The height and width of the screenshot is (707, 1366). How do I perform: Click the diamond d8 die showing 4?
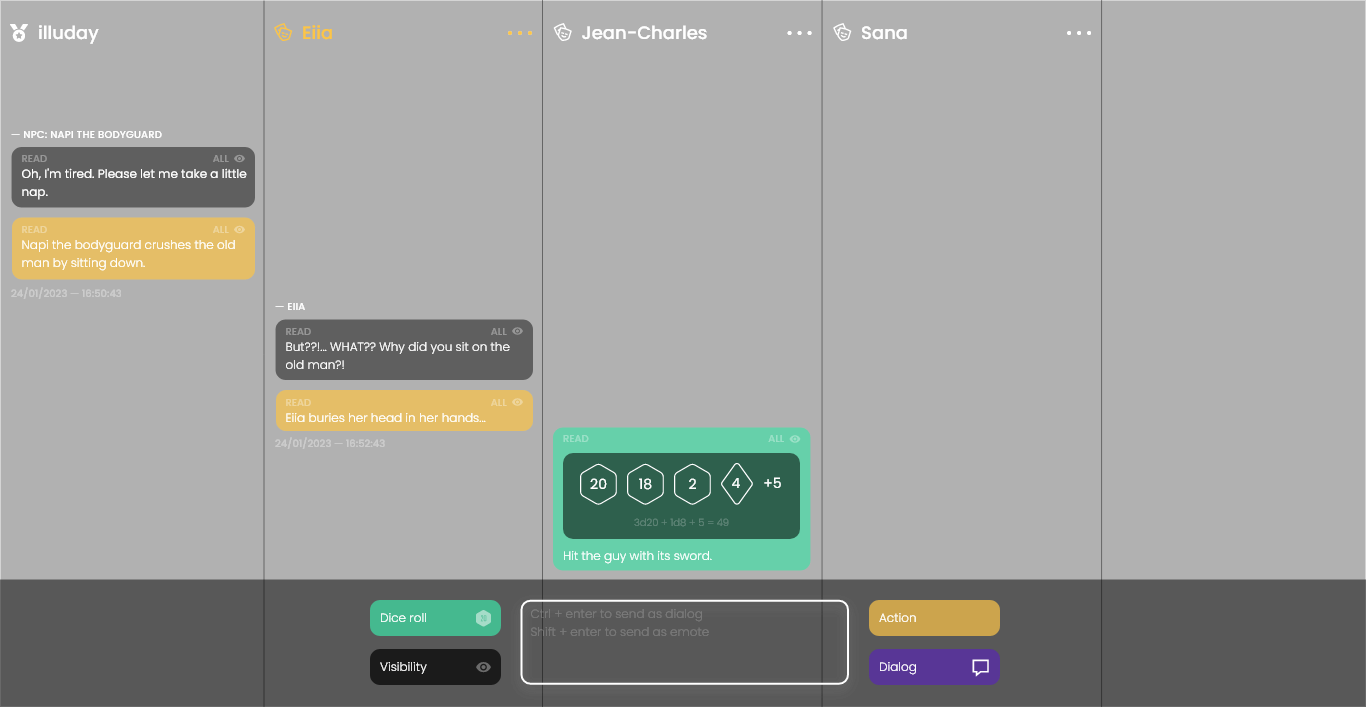tap(736, 484)
